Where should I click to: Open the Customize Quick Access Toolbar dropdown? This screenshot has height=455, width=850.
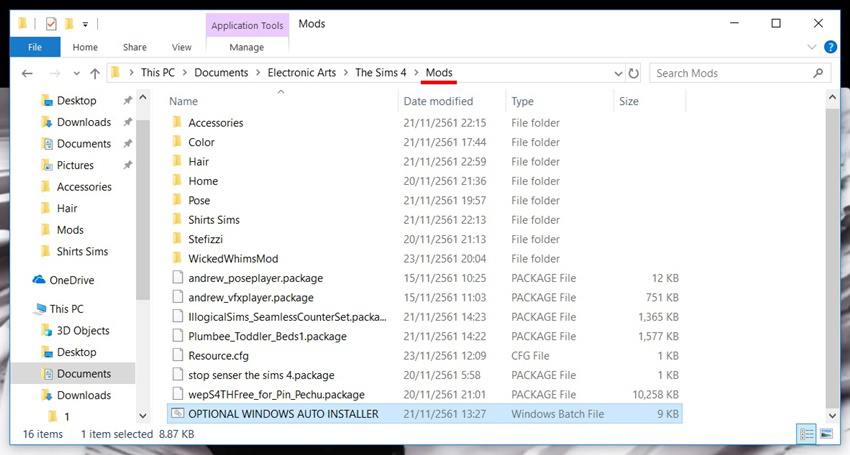click(x=85, y=24)
